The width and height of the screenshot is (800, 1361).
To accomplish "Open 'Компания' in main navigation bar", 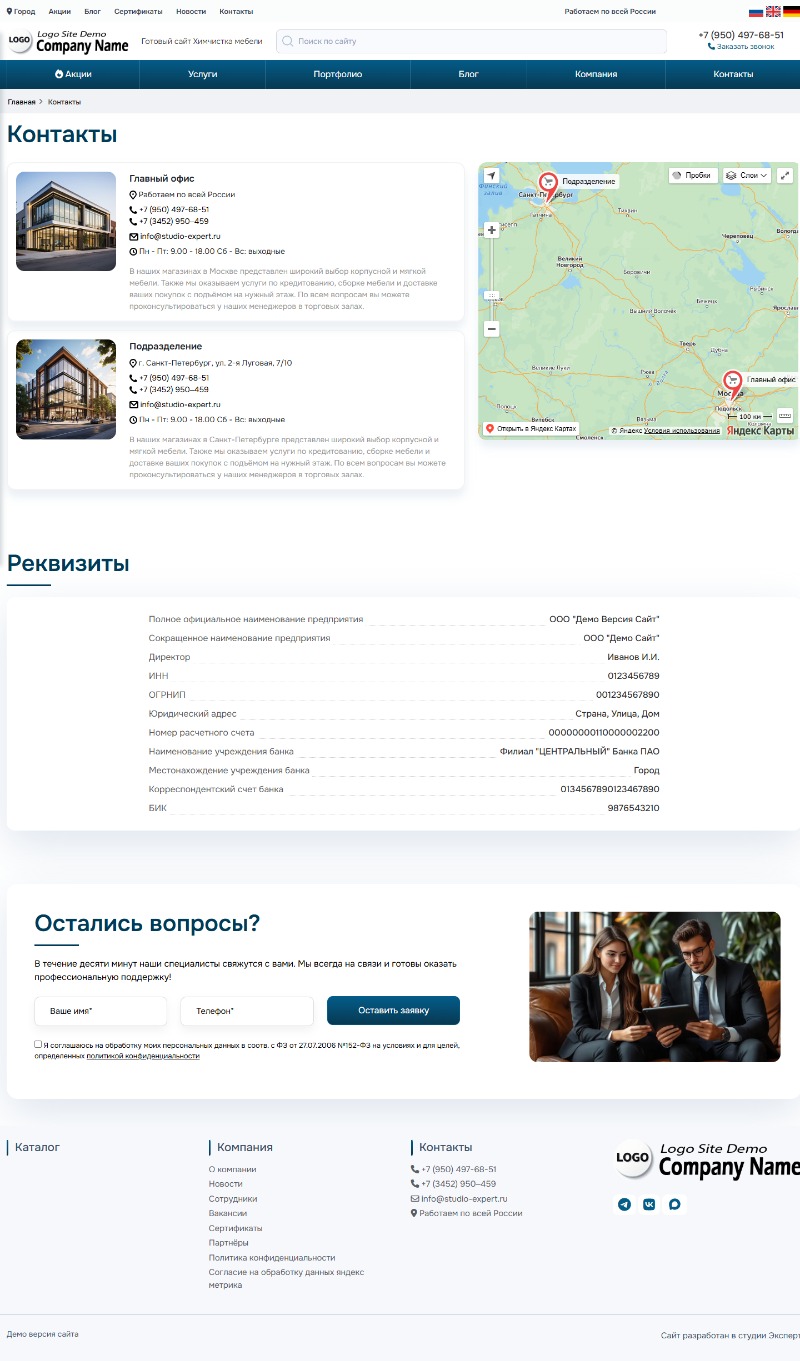I will coord(596,74).
